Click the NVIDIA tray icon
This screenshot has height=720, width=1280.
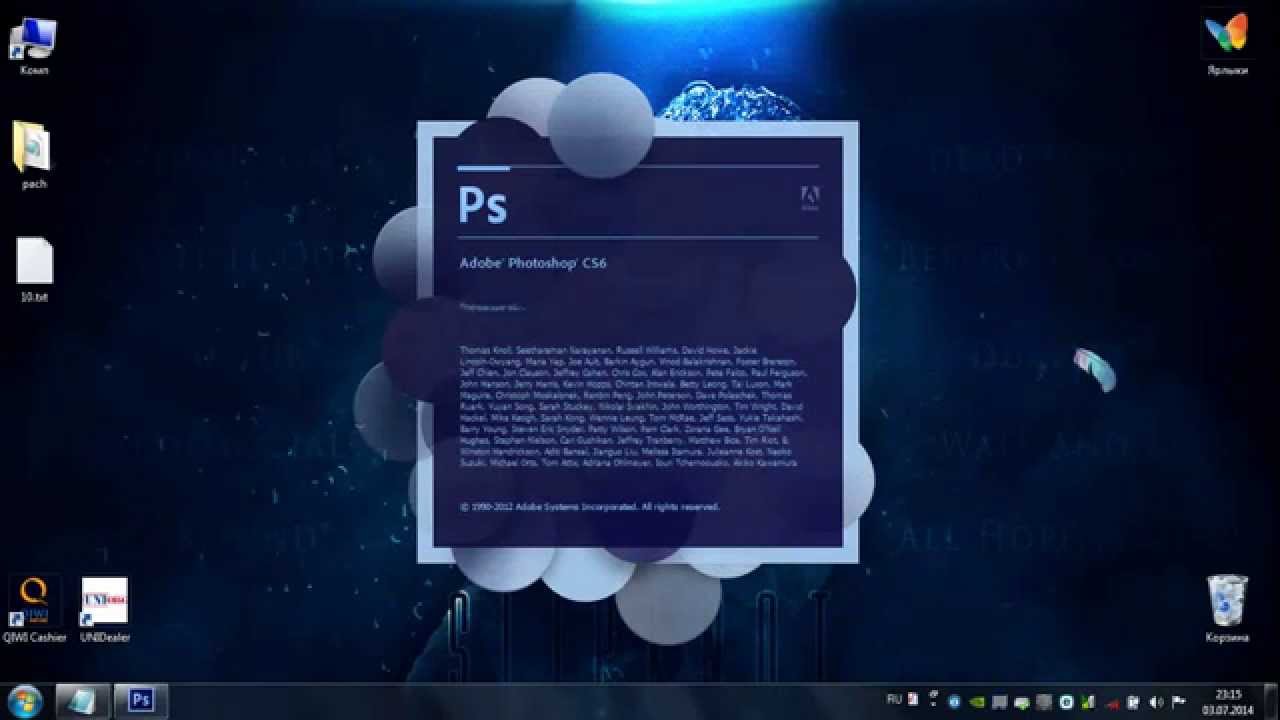(977, 702)
